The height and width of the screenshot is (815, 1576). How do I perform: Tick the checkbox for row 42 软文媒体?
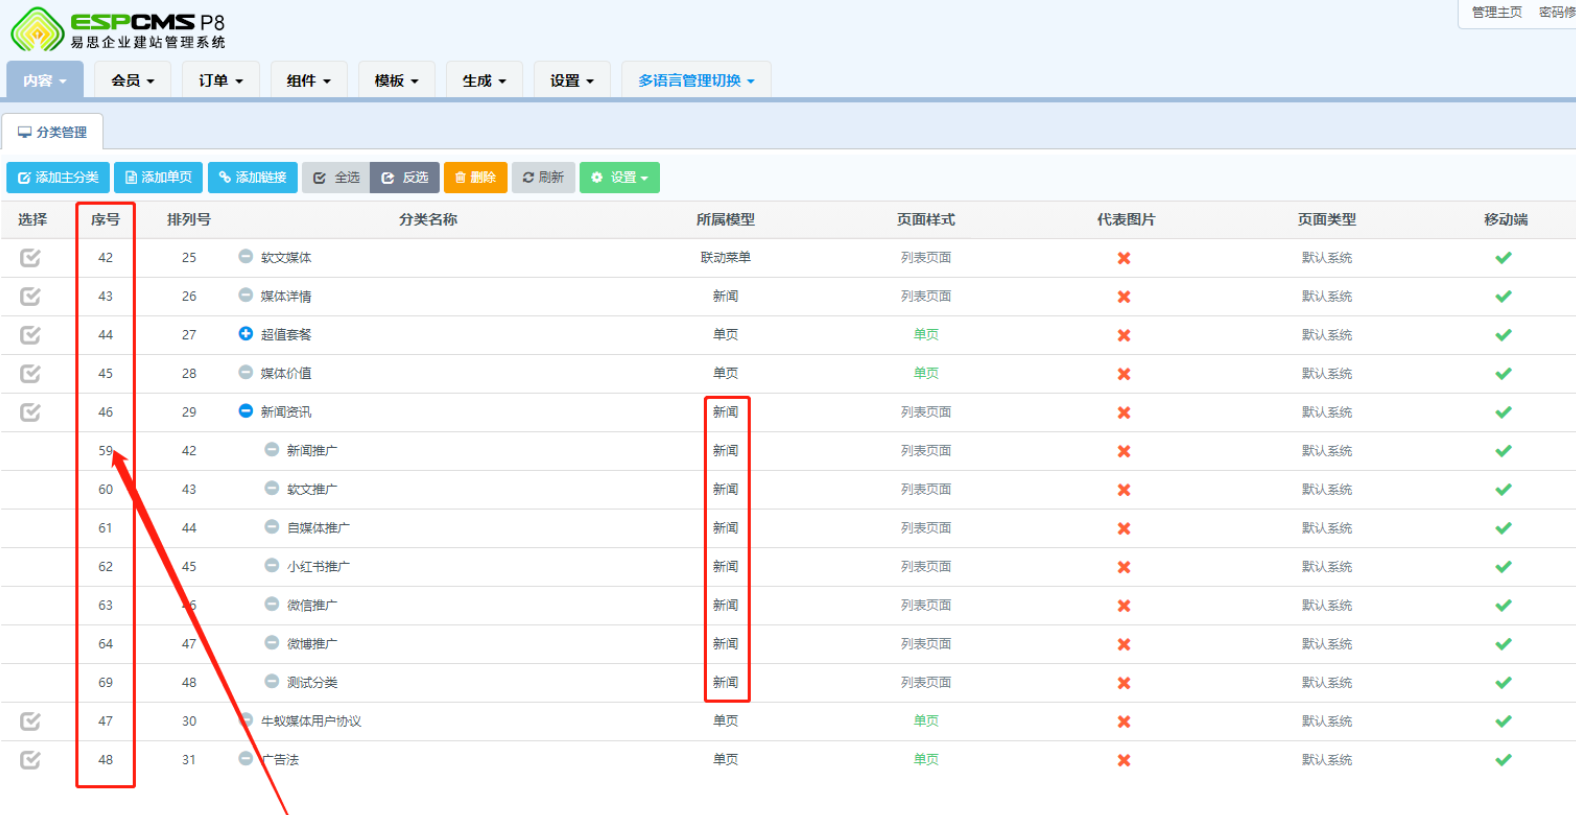[x=31, y=258]
